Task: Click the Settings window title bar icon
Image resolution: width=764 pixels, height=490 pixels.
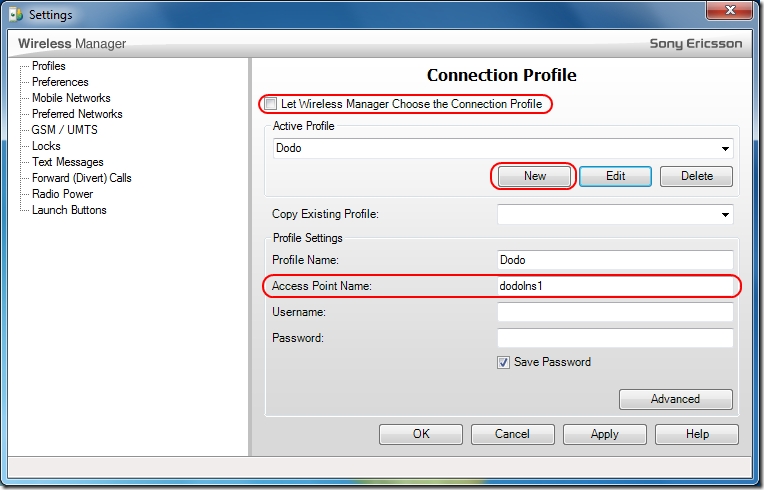Action: (15, 15)
